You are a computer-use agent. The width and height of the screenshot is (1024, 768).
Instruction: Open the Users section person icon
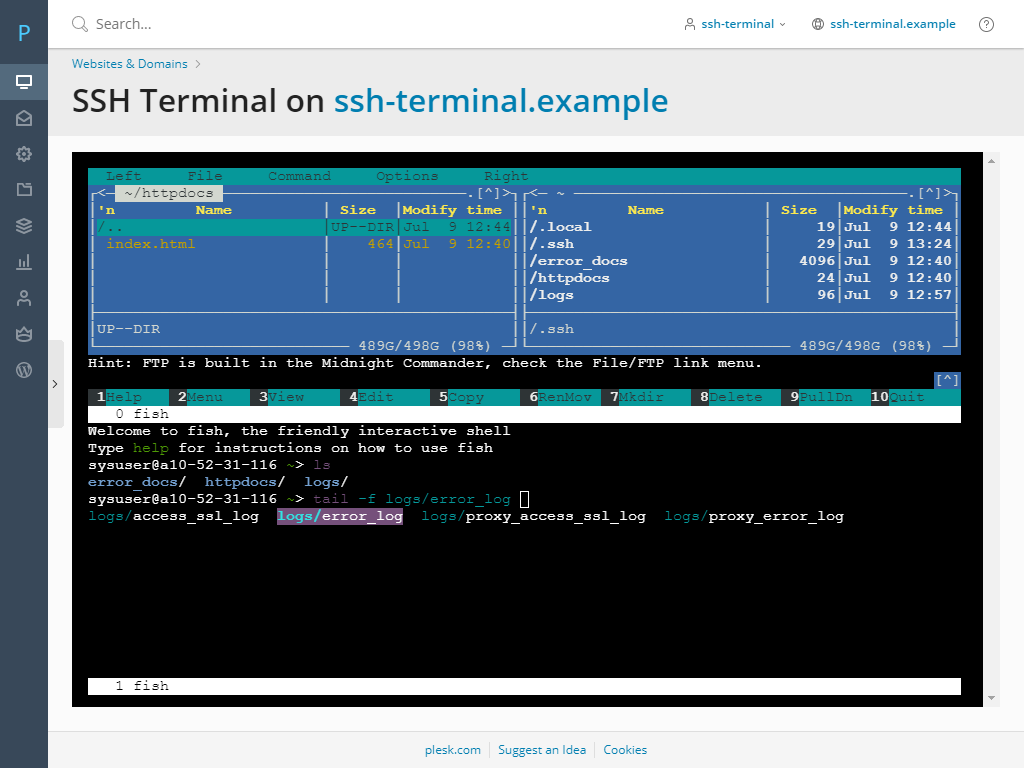coord(23,297)
